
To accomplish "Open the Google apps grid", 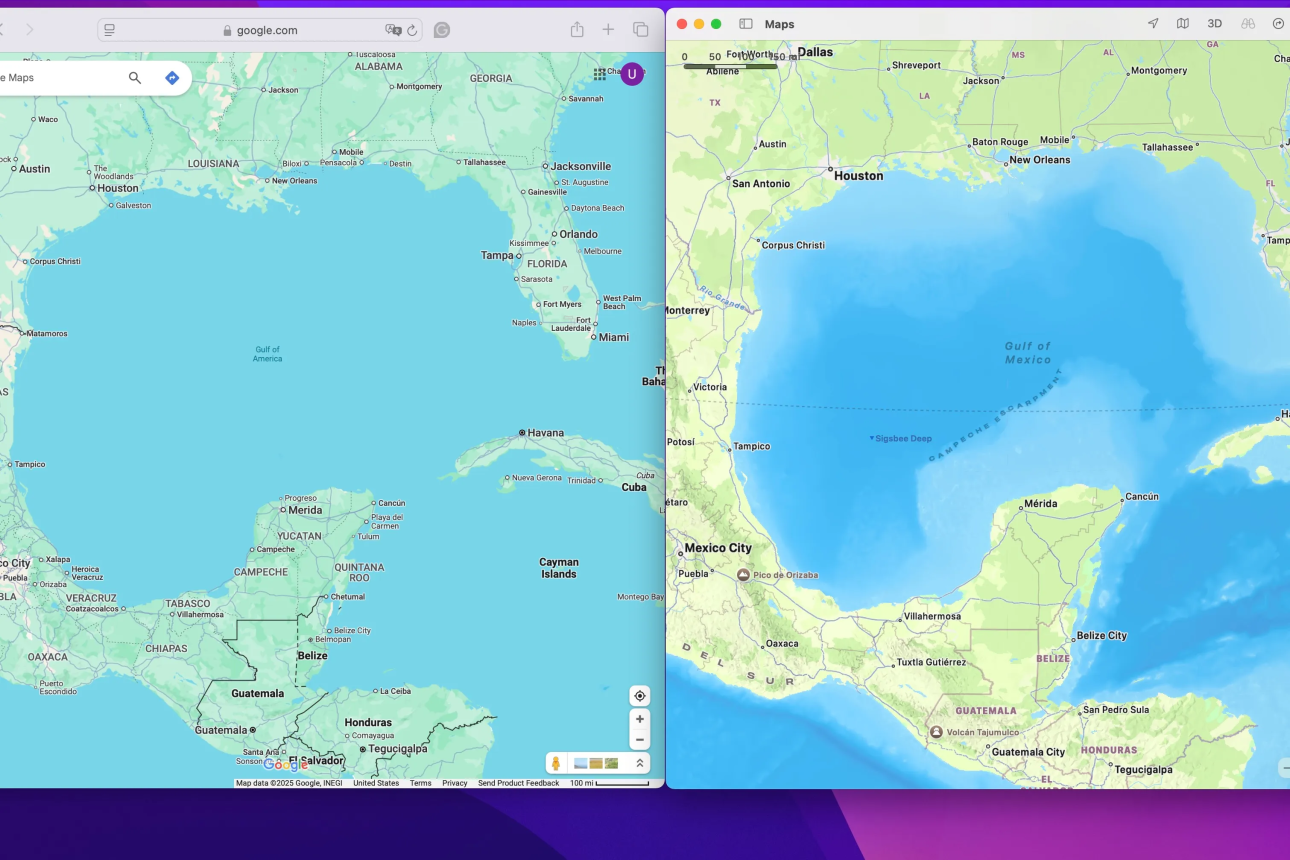I will pos(599,73).
